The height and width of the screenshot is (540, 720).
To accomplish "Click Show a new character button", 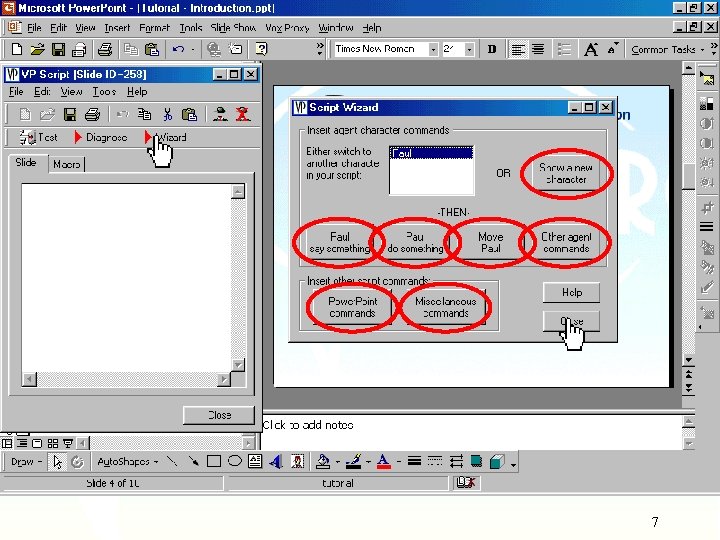I will pyautogui.click(x=566, y=174).
